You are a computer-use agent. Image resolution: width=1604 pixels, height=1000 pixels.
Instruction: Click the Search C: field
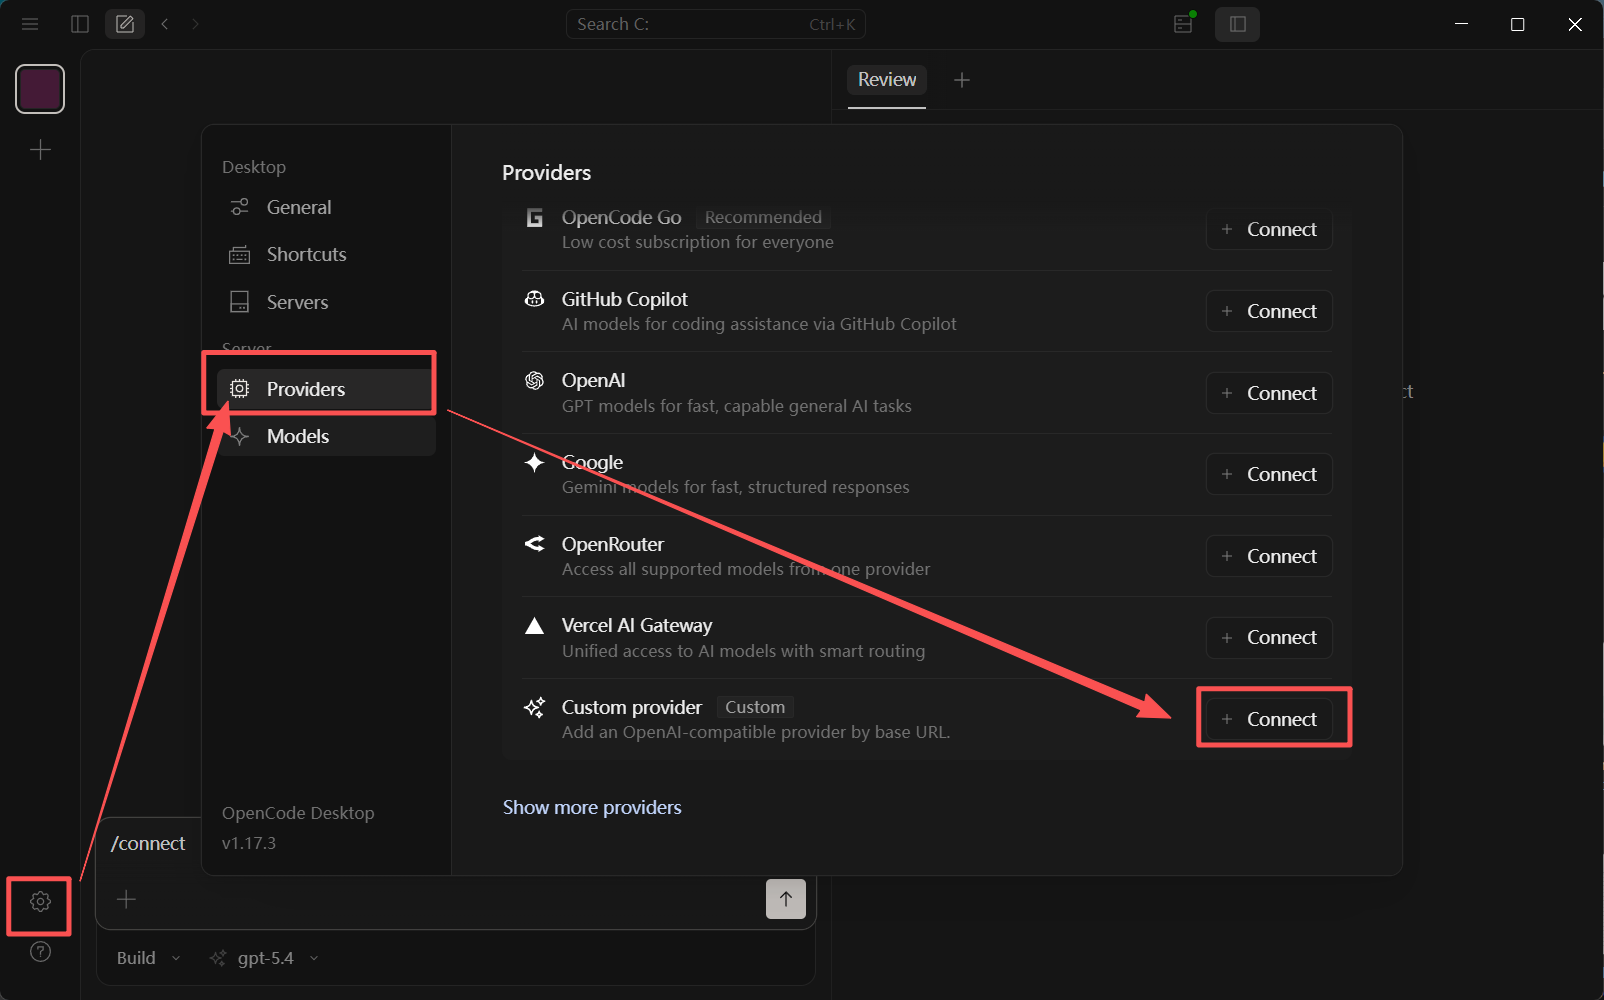coord(716,24)
